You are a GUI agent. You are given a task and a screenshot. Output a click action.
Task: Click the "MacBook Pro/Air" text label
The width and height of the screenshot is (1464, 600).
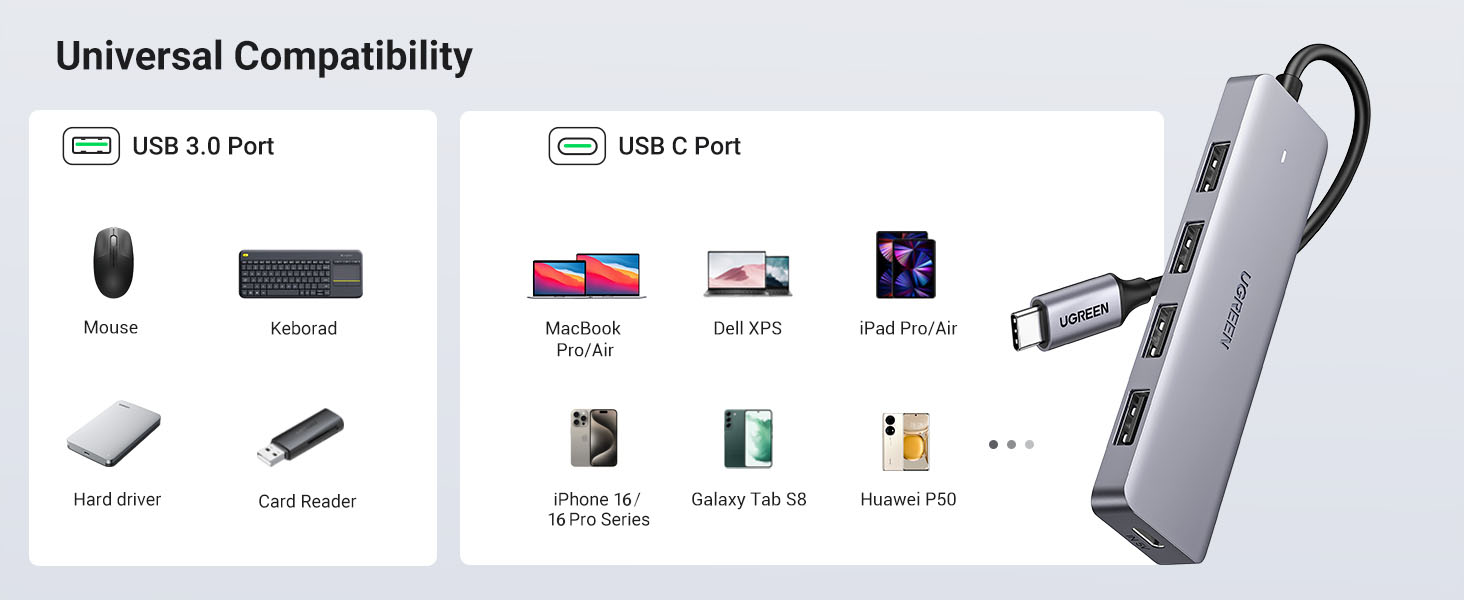[x=583, y=339]
